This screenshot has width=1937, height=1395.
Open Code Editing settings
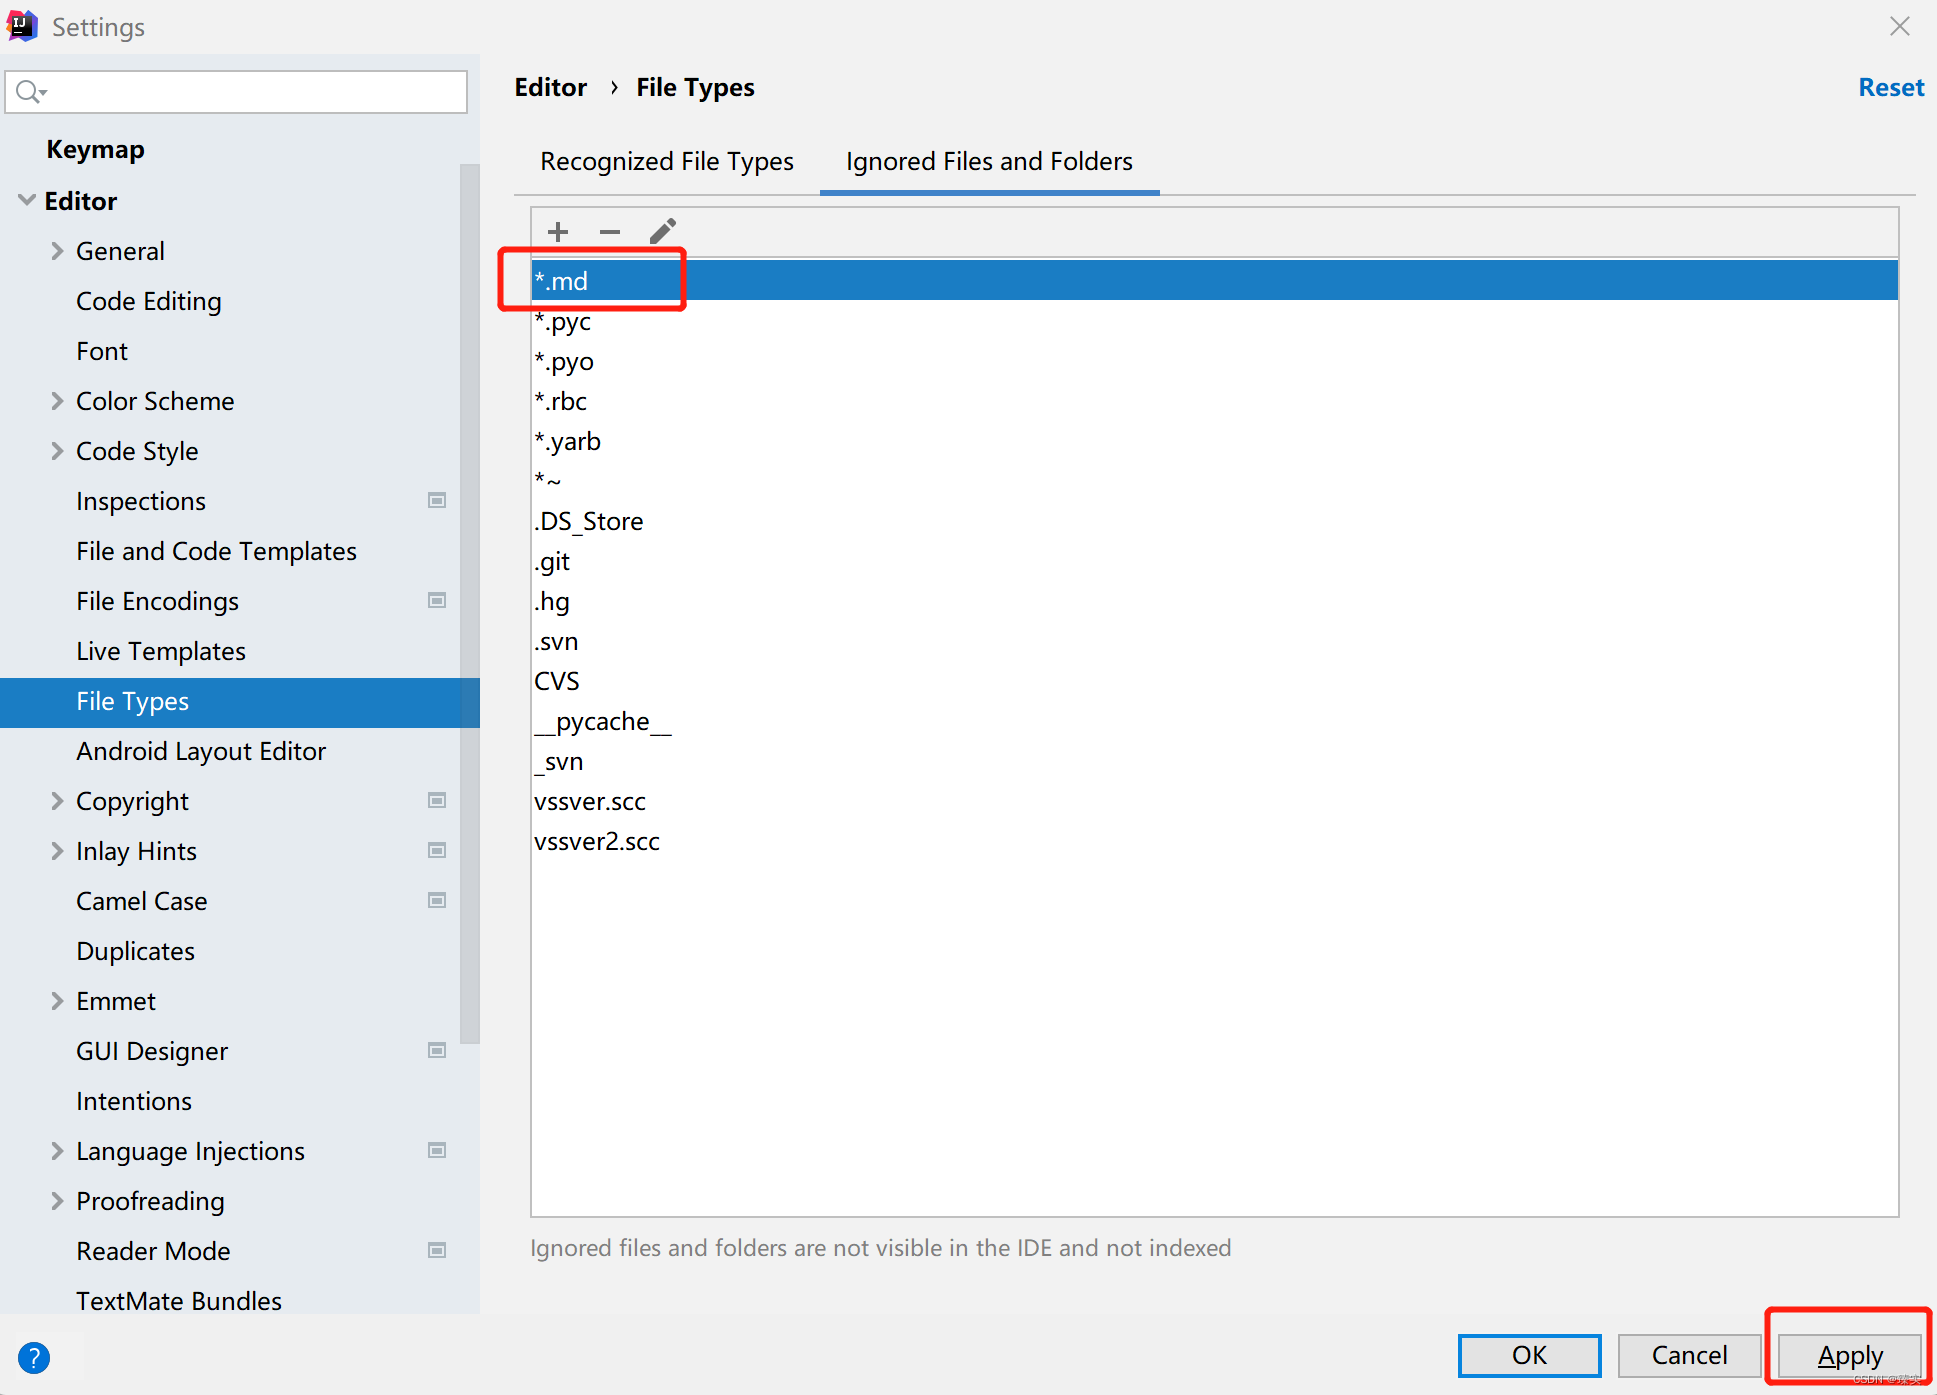click(x=149, y=301)
